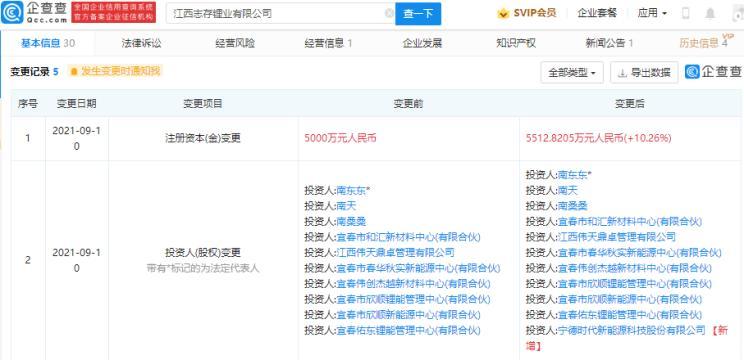Open the mobile phone icon in header
The height and width of the screenshot is (360, 744).
click(x=685, y=13)
